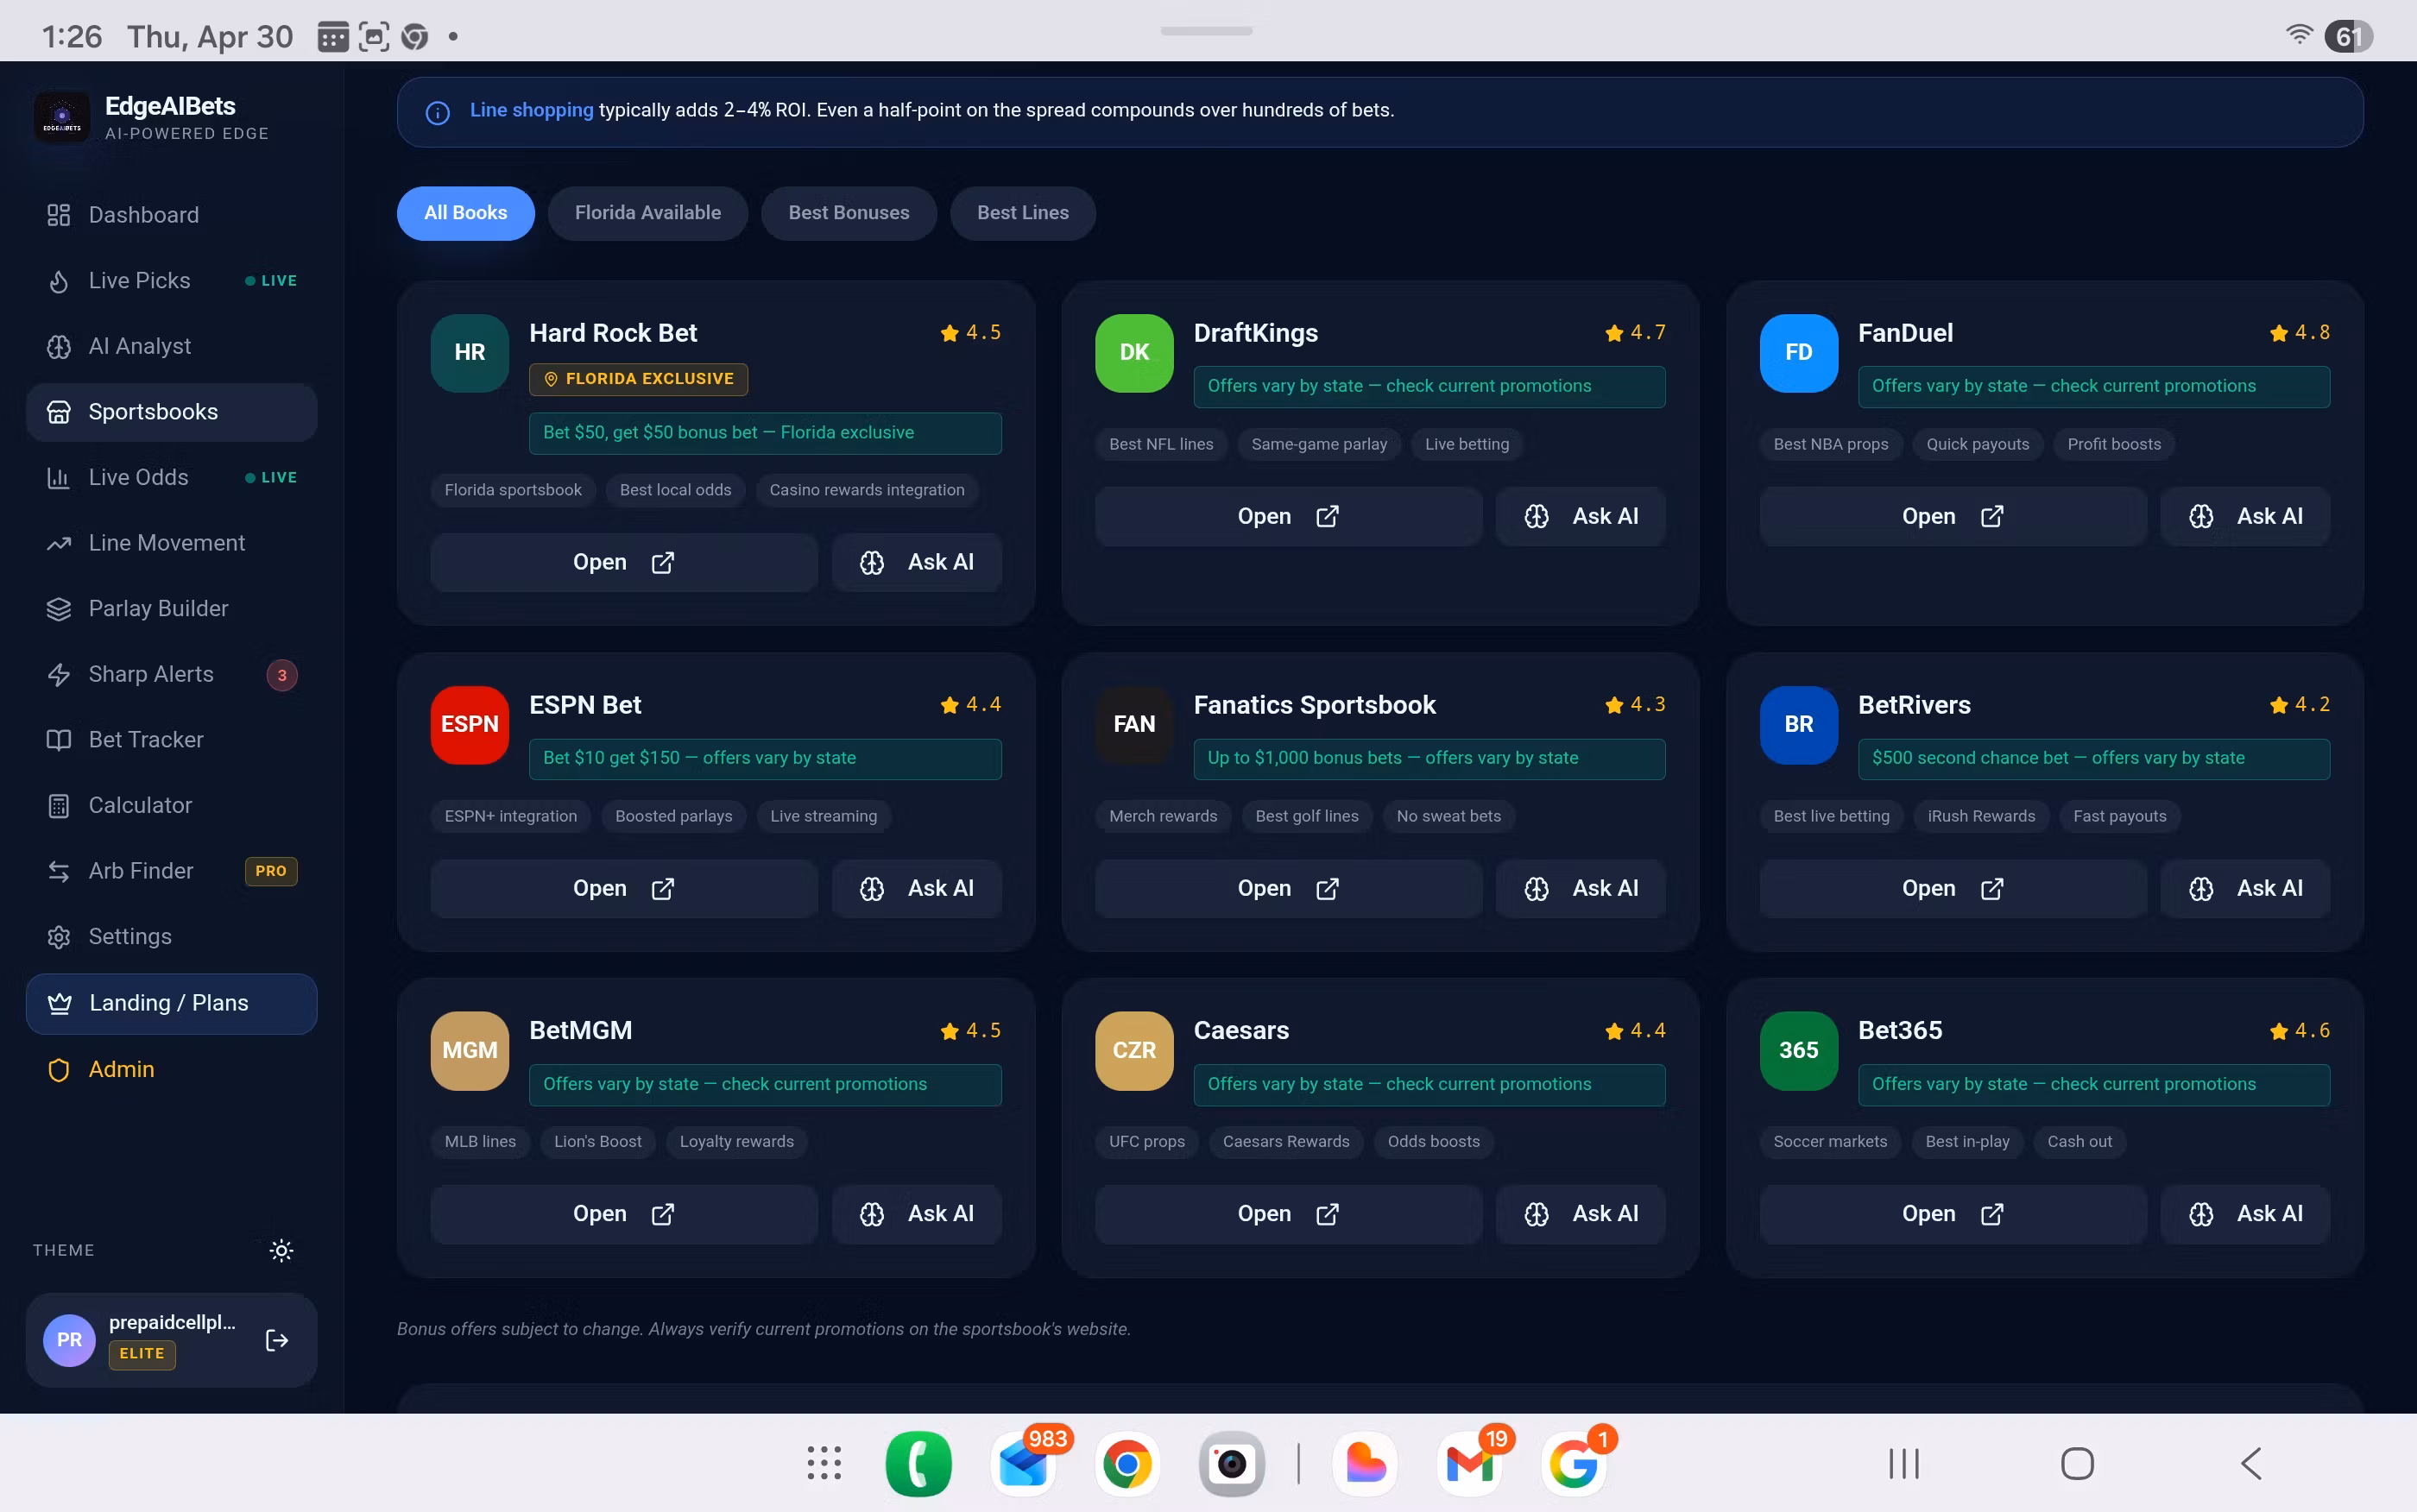Click the 365 Bet365 logo tile
2417x1512 pixels.
(x=1799, y=1051)
